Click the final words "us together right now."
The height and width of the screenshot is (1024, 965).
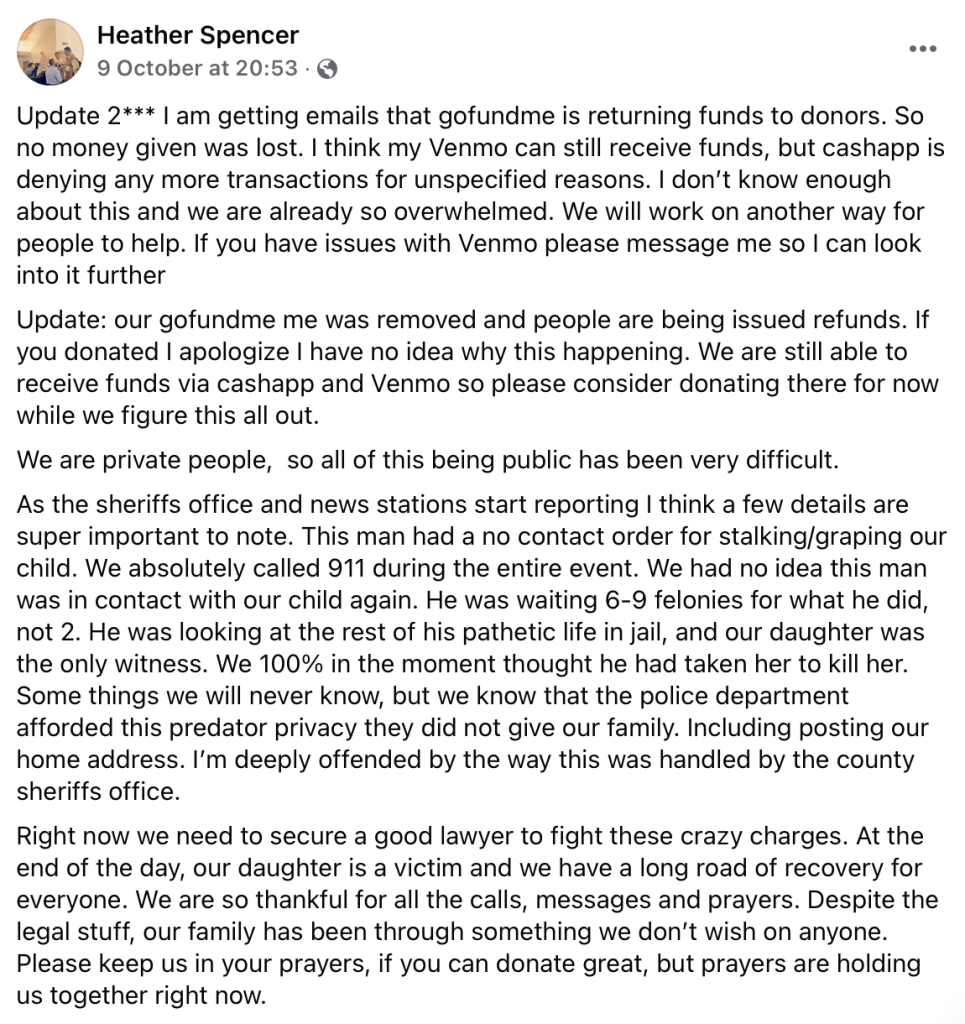point(138,996)
